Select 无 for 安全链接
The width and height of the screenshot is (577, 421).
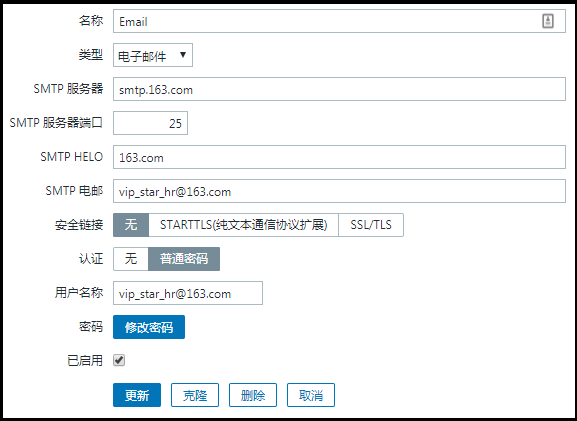tap(131, 225)
